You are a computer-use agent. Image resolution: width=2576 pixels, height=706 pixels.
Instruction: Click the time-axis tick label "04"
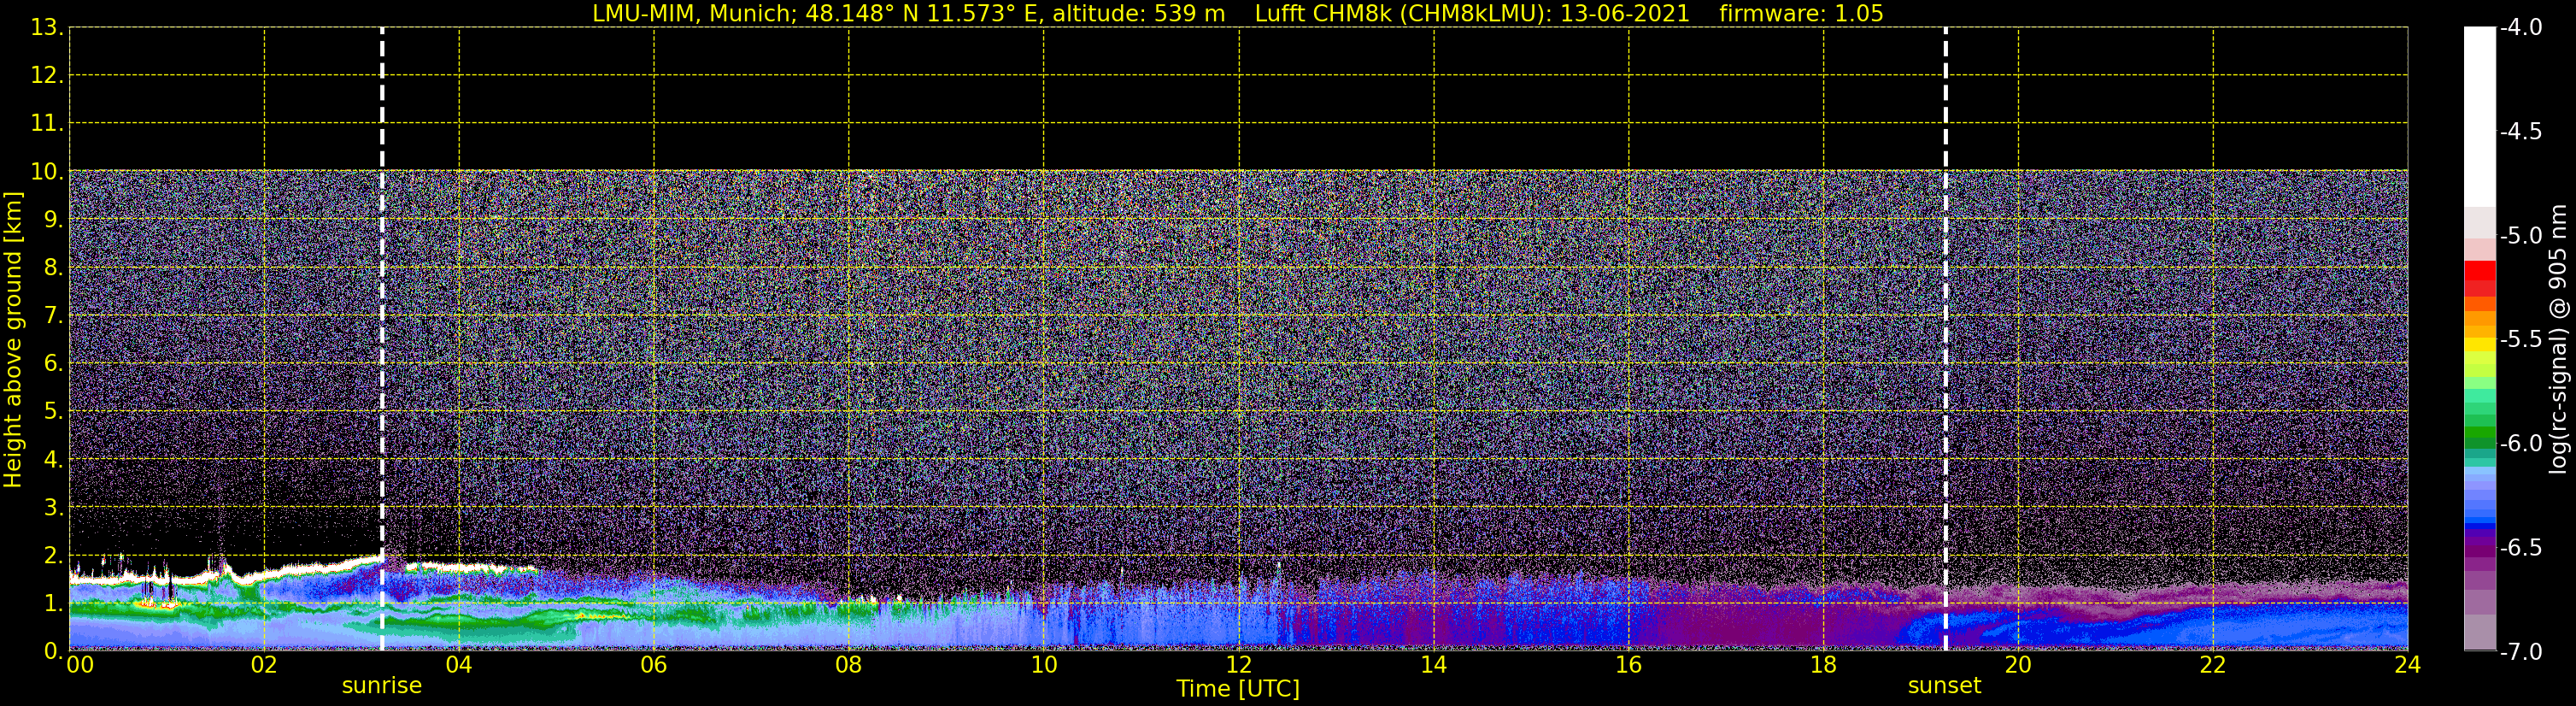tap(459, 665)
